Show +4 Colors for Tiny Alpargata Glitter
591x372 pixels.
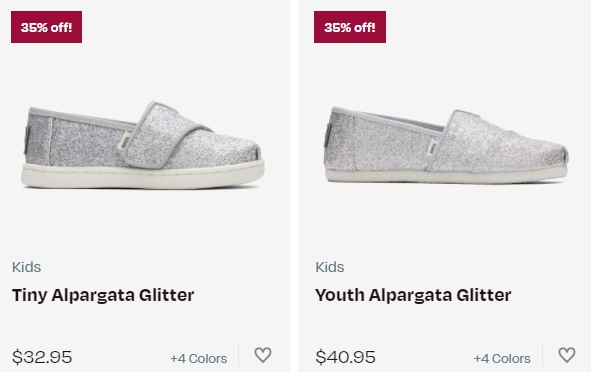coord(199,358)
